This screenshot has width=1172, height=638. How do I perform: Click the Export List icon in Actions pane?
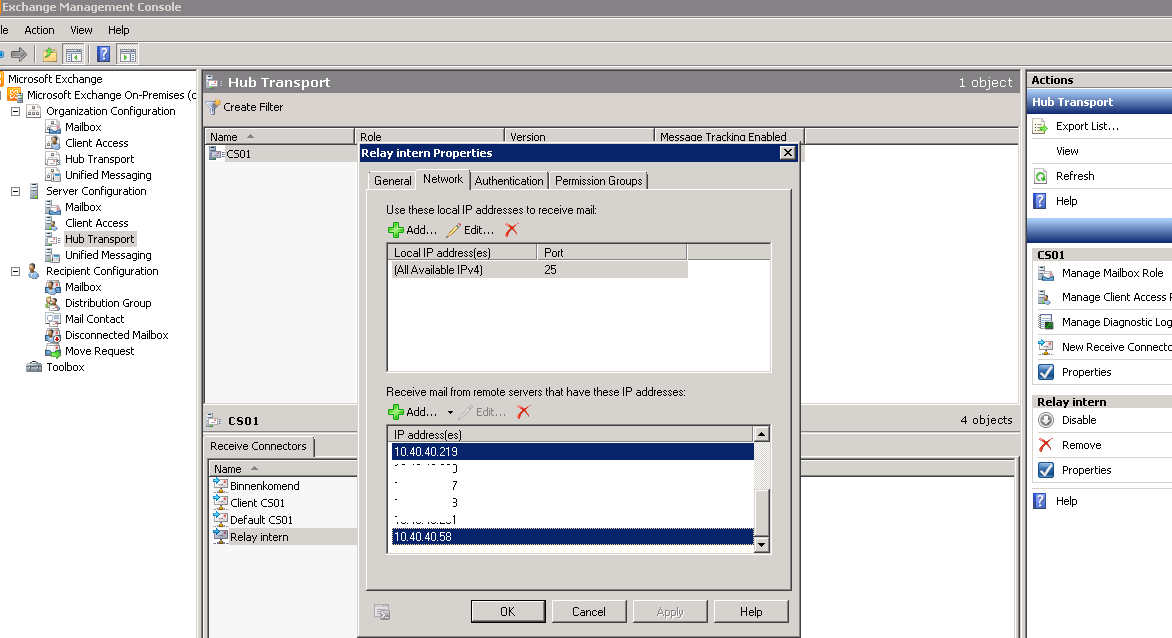coord(1040,126)
